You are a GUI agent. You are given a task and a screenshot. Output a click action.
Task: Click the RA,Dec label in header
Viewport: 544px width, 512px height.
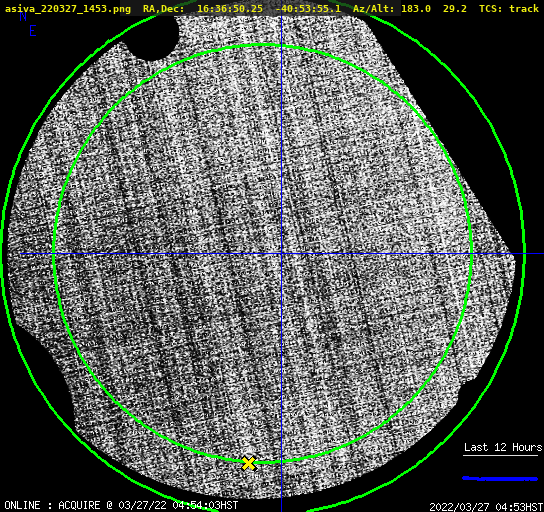(164, 8)
